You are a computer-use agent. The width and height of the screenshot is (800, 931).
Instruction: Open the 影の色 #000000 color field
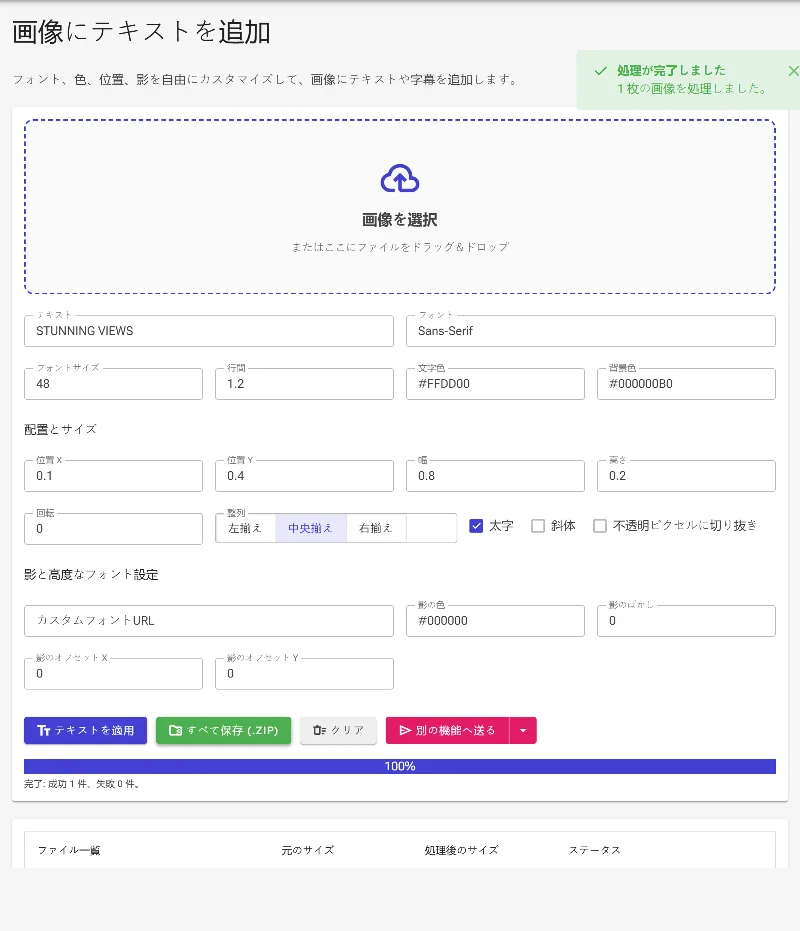point(495,620)
